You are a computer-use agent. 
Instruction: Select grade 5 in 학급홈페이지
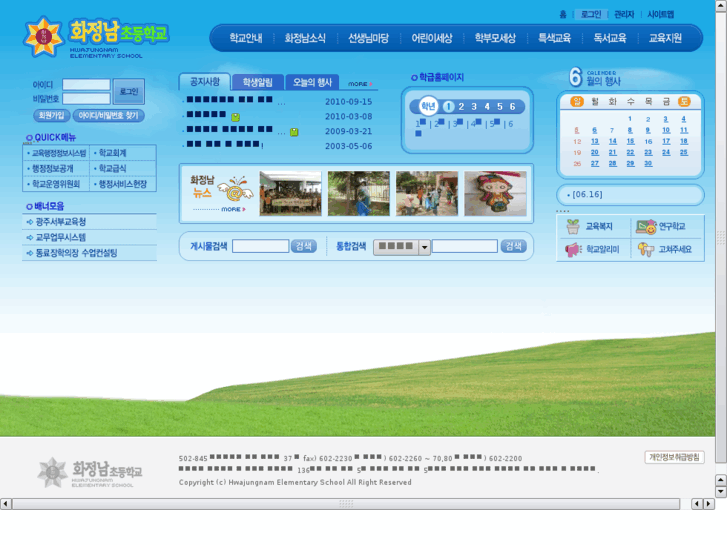coord(500,107)
